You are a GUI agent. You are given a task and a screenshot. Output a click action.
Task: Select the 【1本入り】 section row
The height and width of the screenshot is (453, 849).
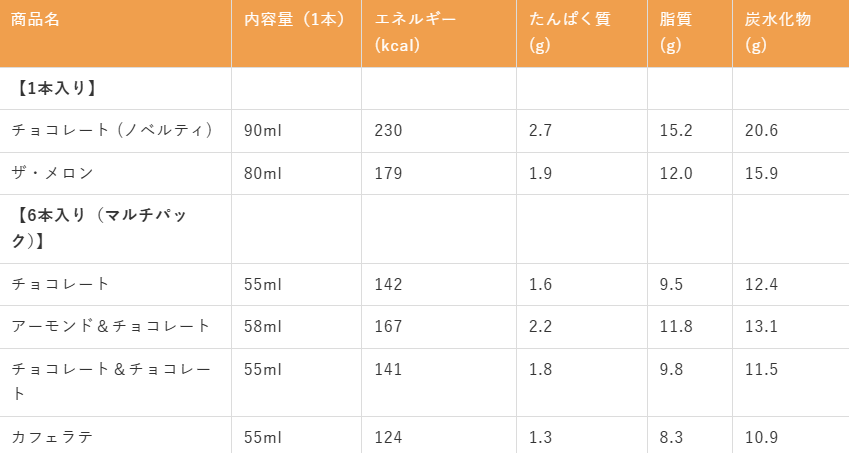point(424,88)
